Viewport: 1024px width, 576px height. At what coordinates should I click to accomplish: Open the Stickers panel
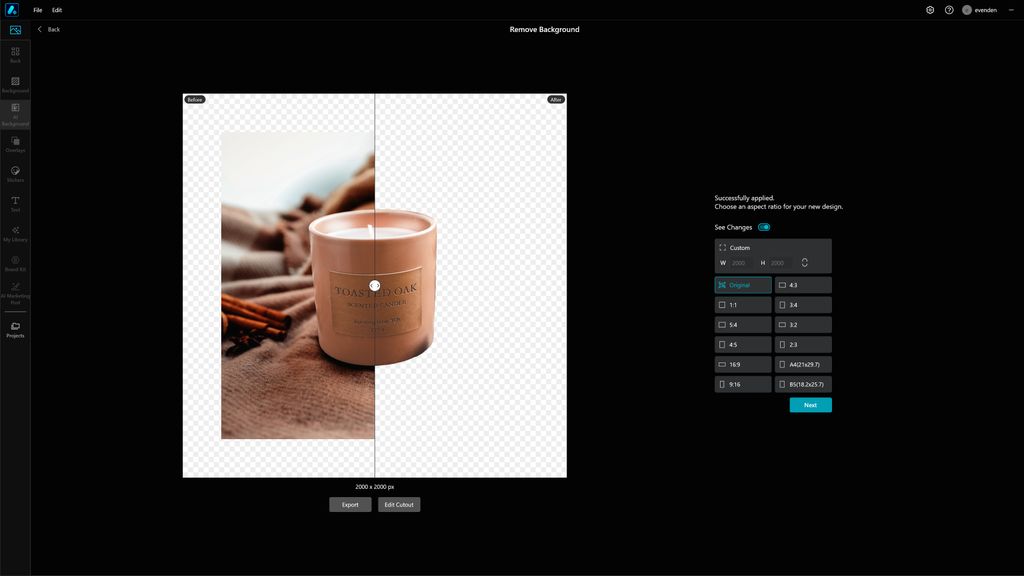(15, 175)
